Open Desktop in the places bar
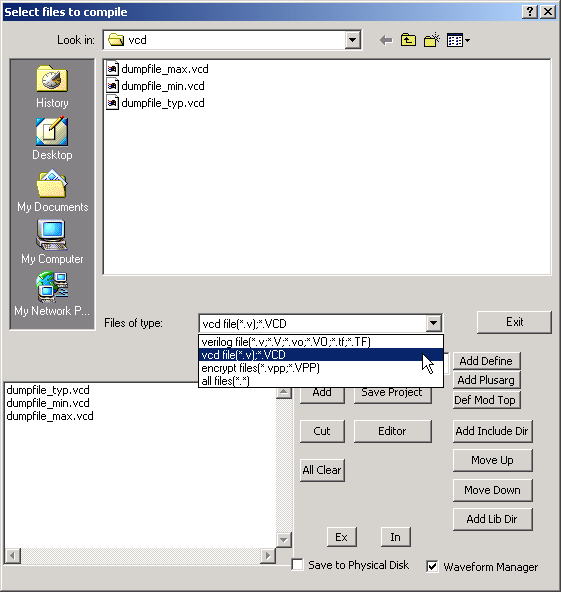This screenshot has width=561, height=592. point(52,139)
